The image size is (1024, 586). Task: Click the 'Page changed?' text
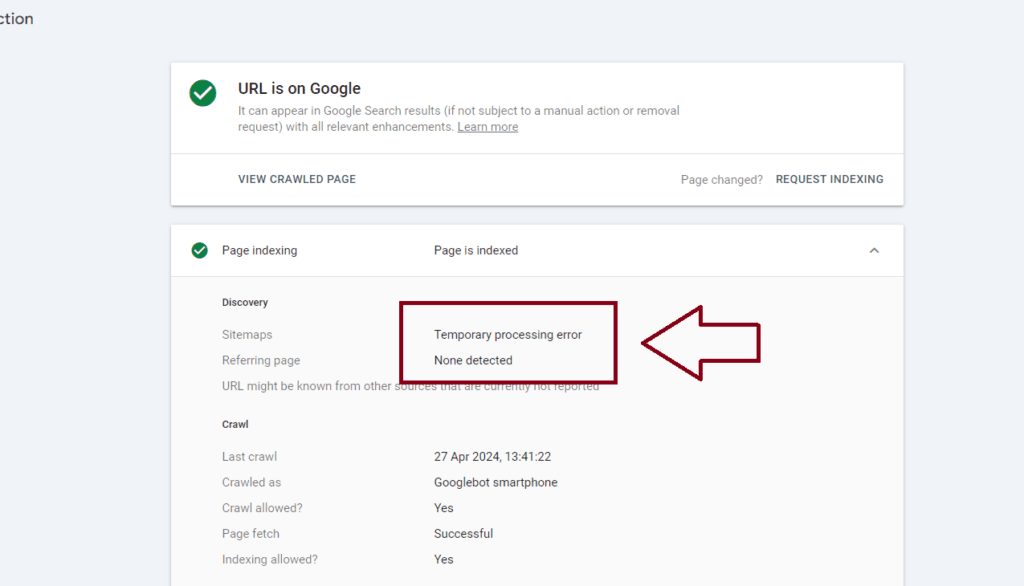coord(721,180)
